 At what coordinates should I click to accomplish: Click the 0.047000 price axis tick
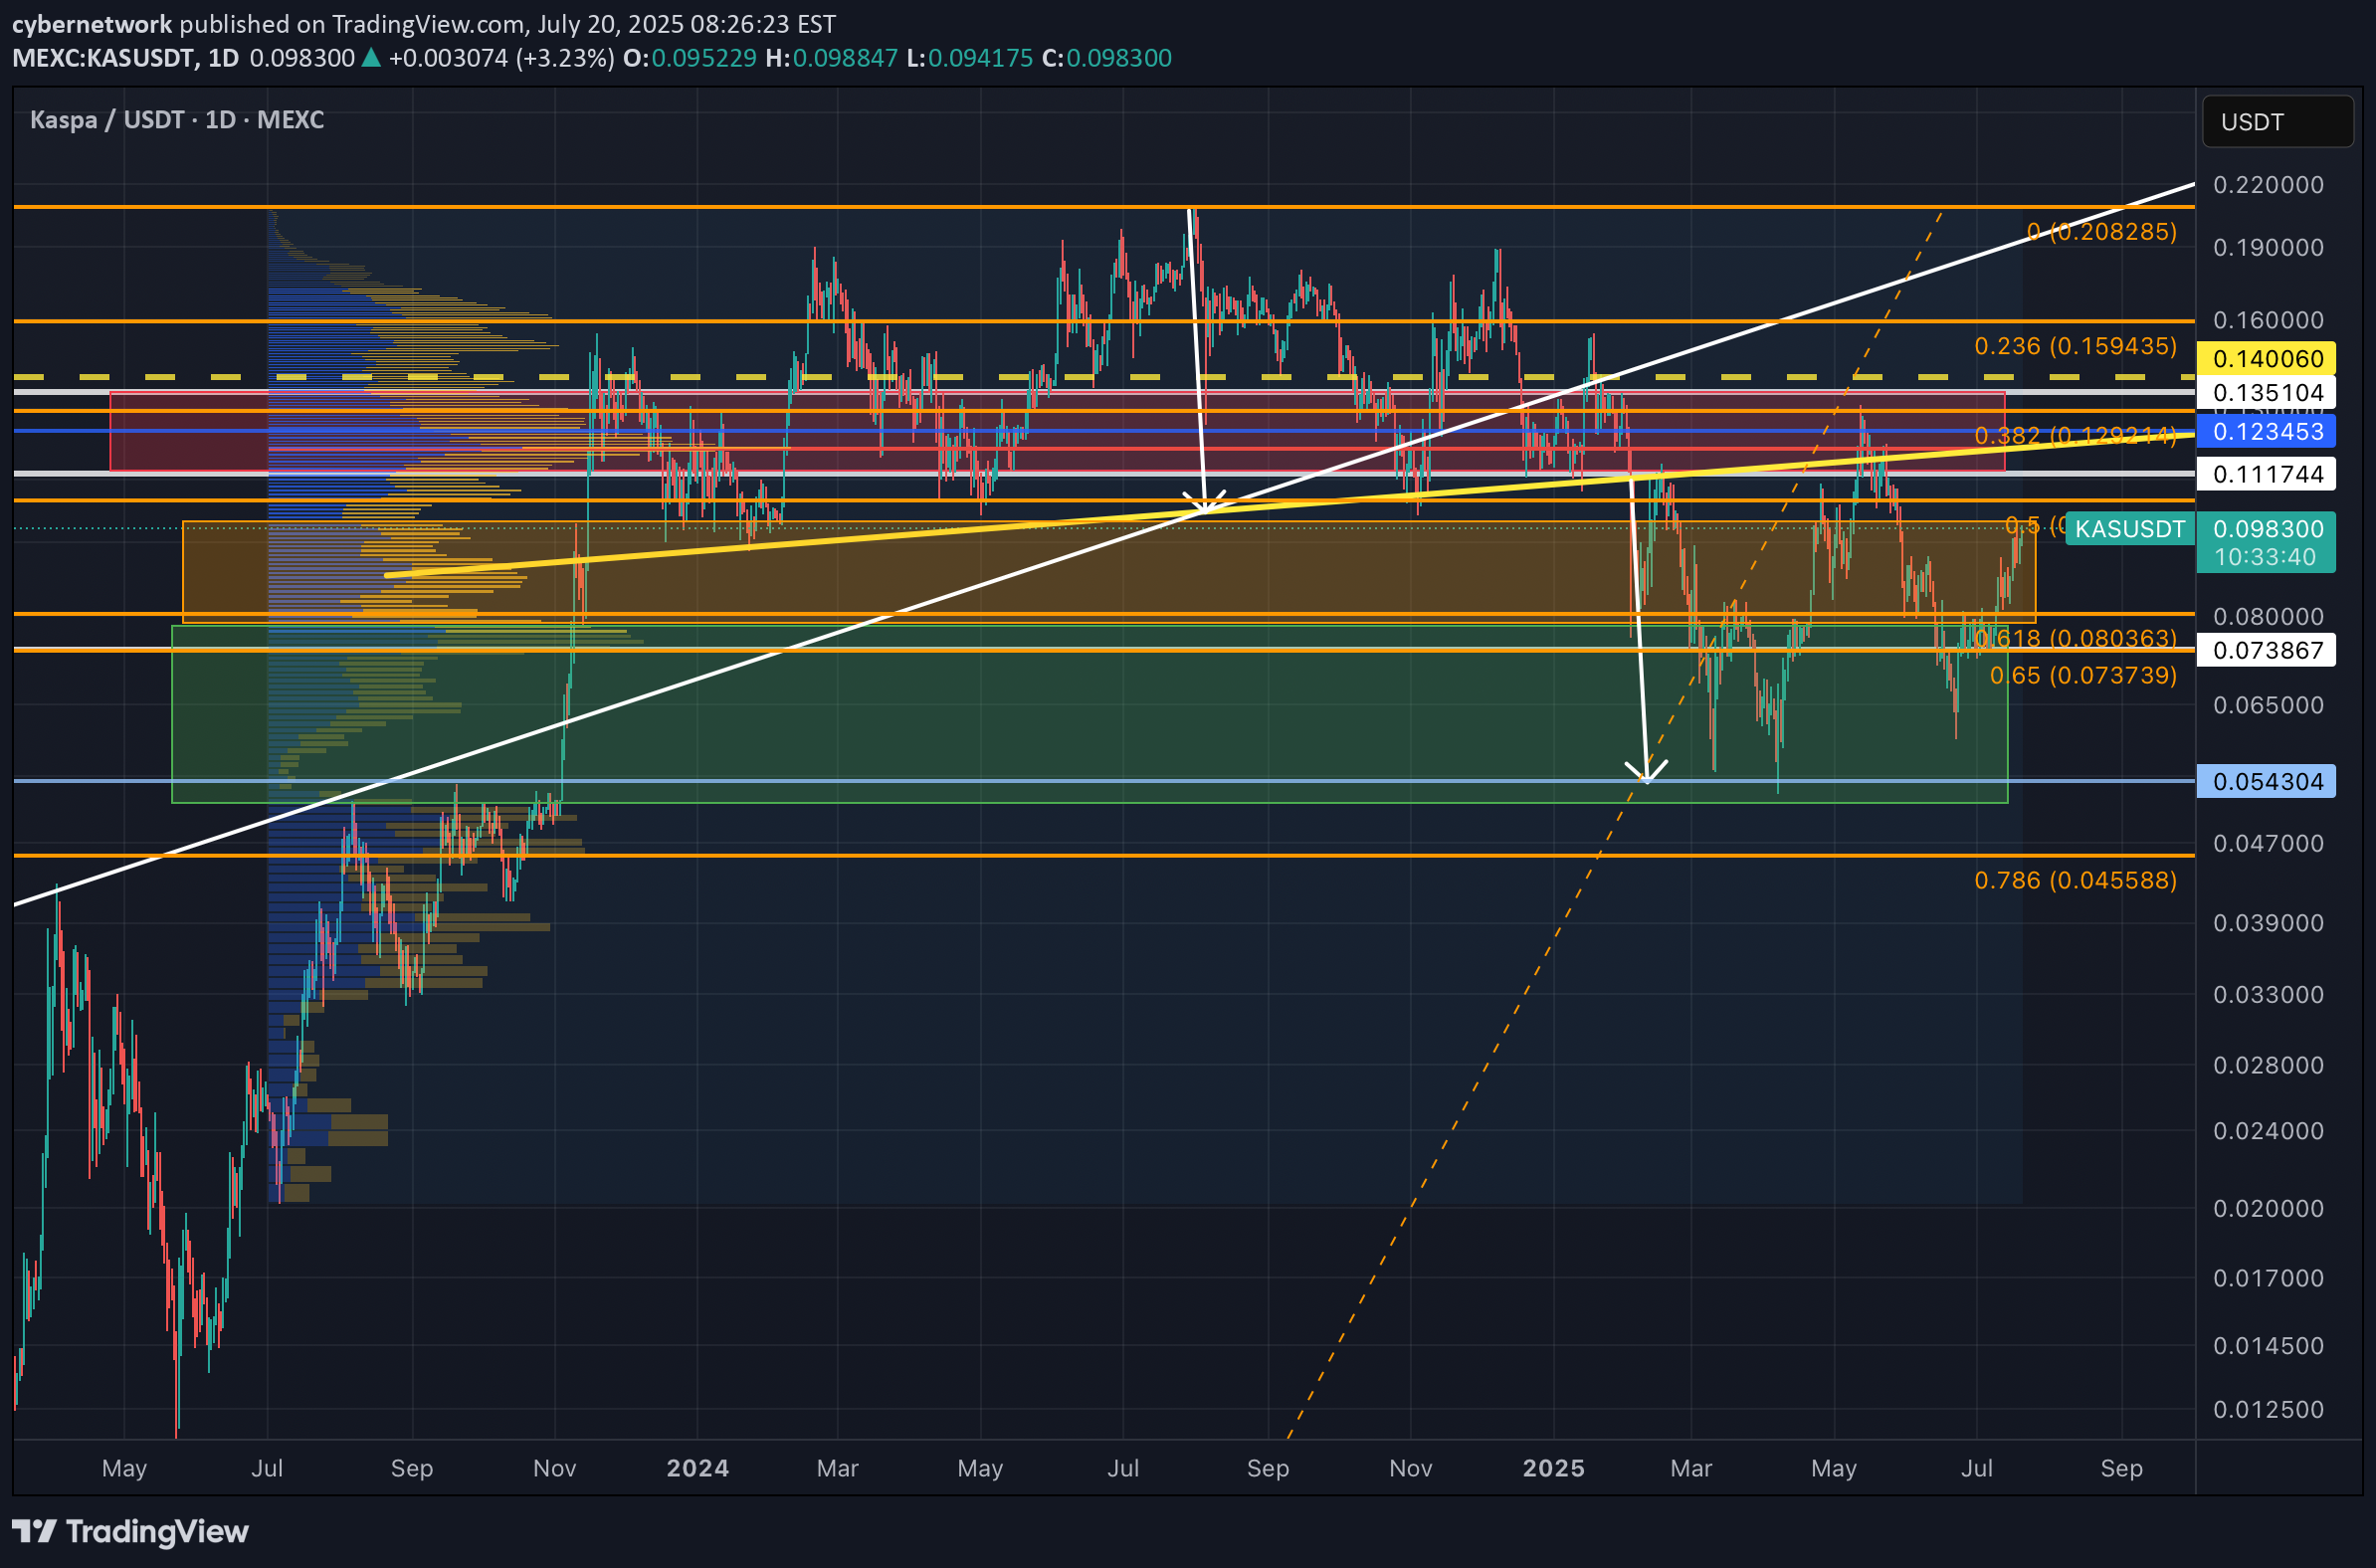tap(2268, 843)
